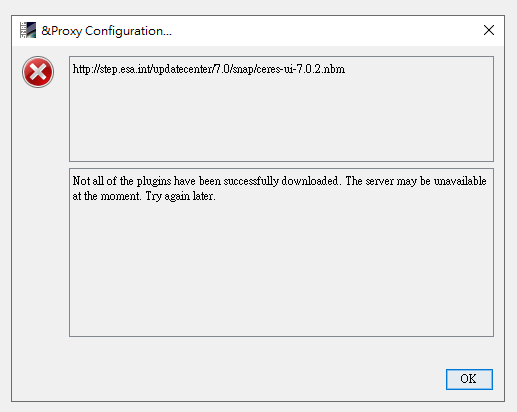The image size is (517, 412).
Task: Click the red error cross icon
Action: [x=38, y=72]
